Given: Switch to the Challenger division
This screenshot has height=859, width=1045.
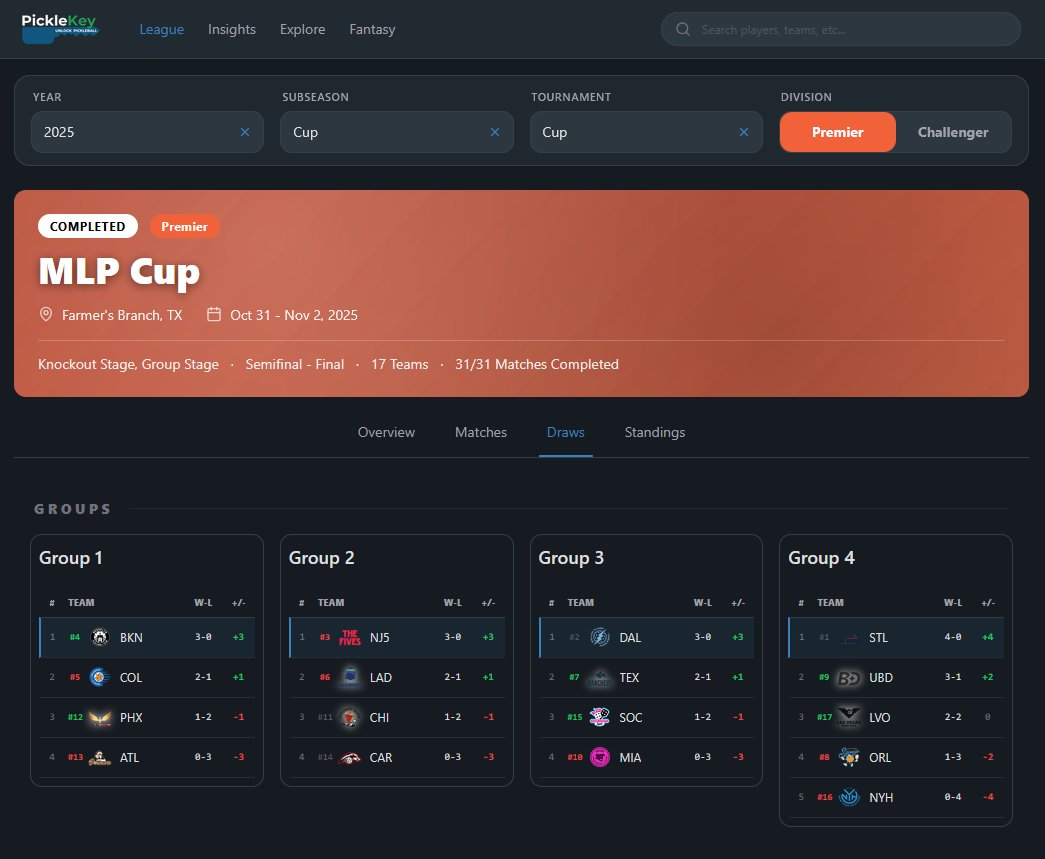Looking at the screenshot, I should (x=953, y=132).
